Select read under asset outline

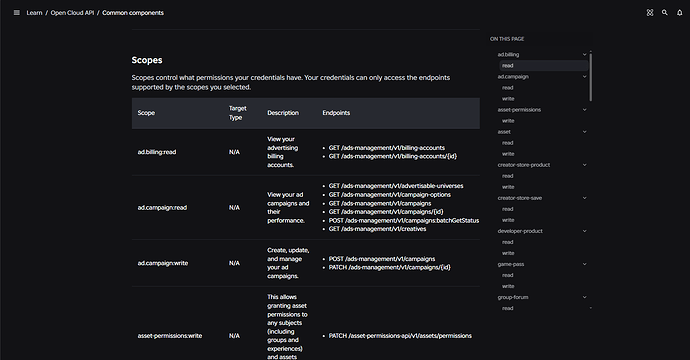[508, 143]
